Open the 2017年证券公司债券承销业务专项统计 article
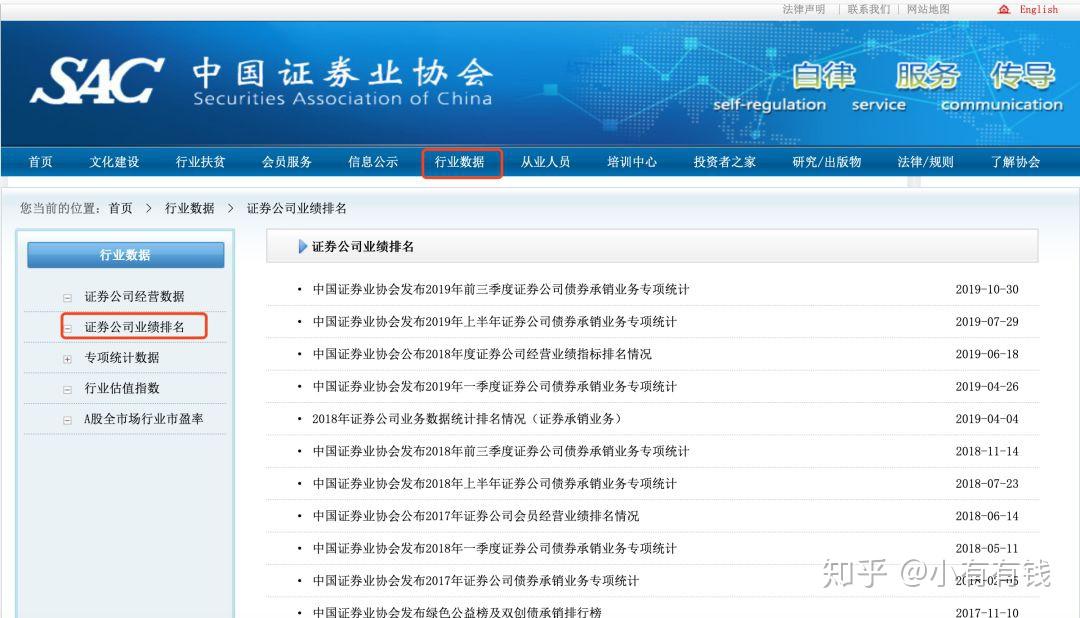Image resolution: width=1080 pixels, height=618 pixels. (476, 581)
